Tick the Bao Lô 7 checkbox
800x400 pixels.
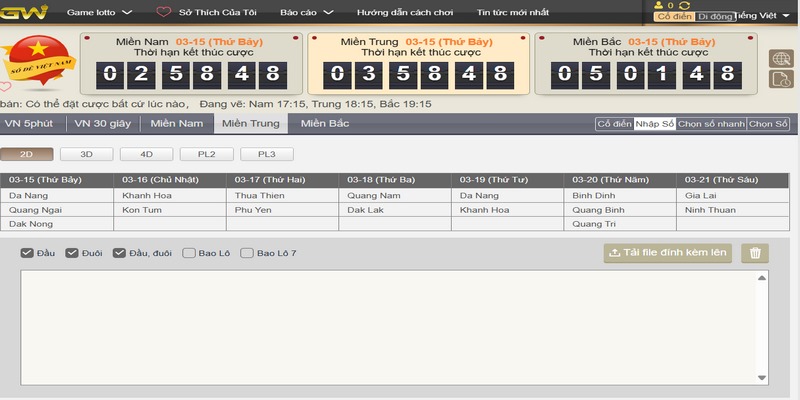[x=247, y=254]
